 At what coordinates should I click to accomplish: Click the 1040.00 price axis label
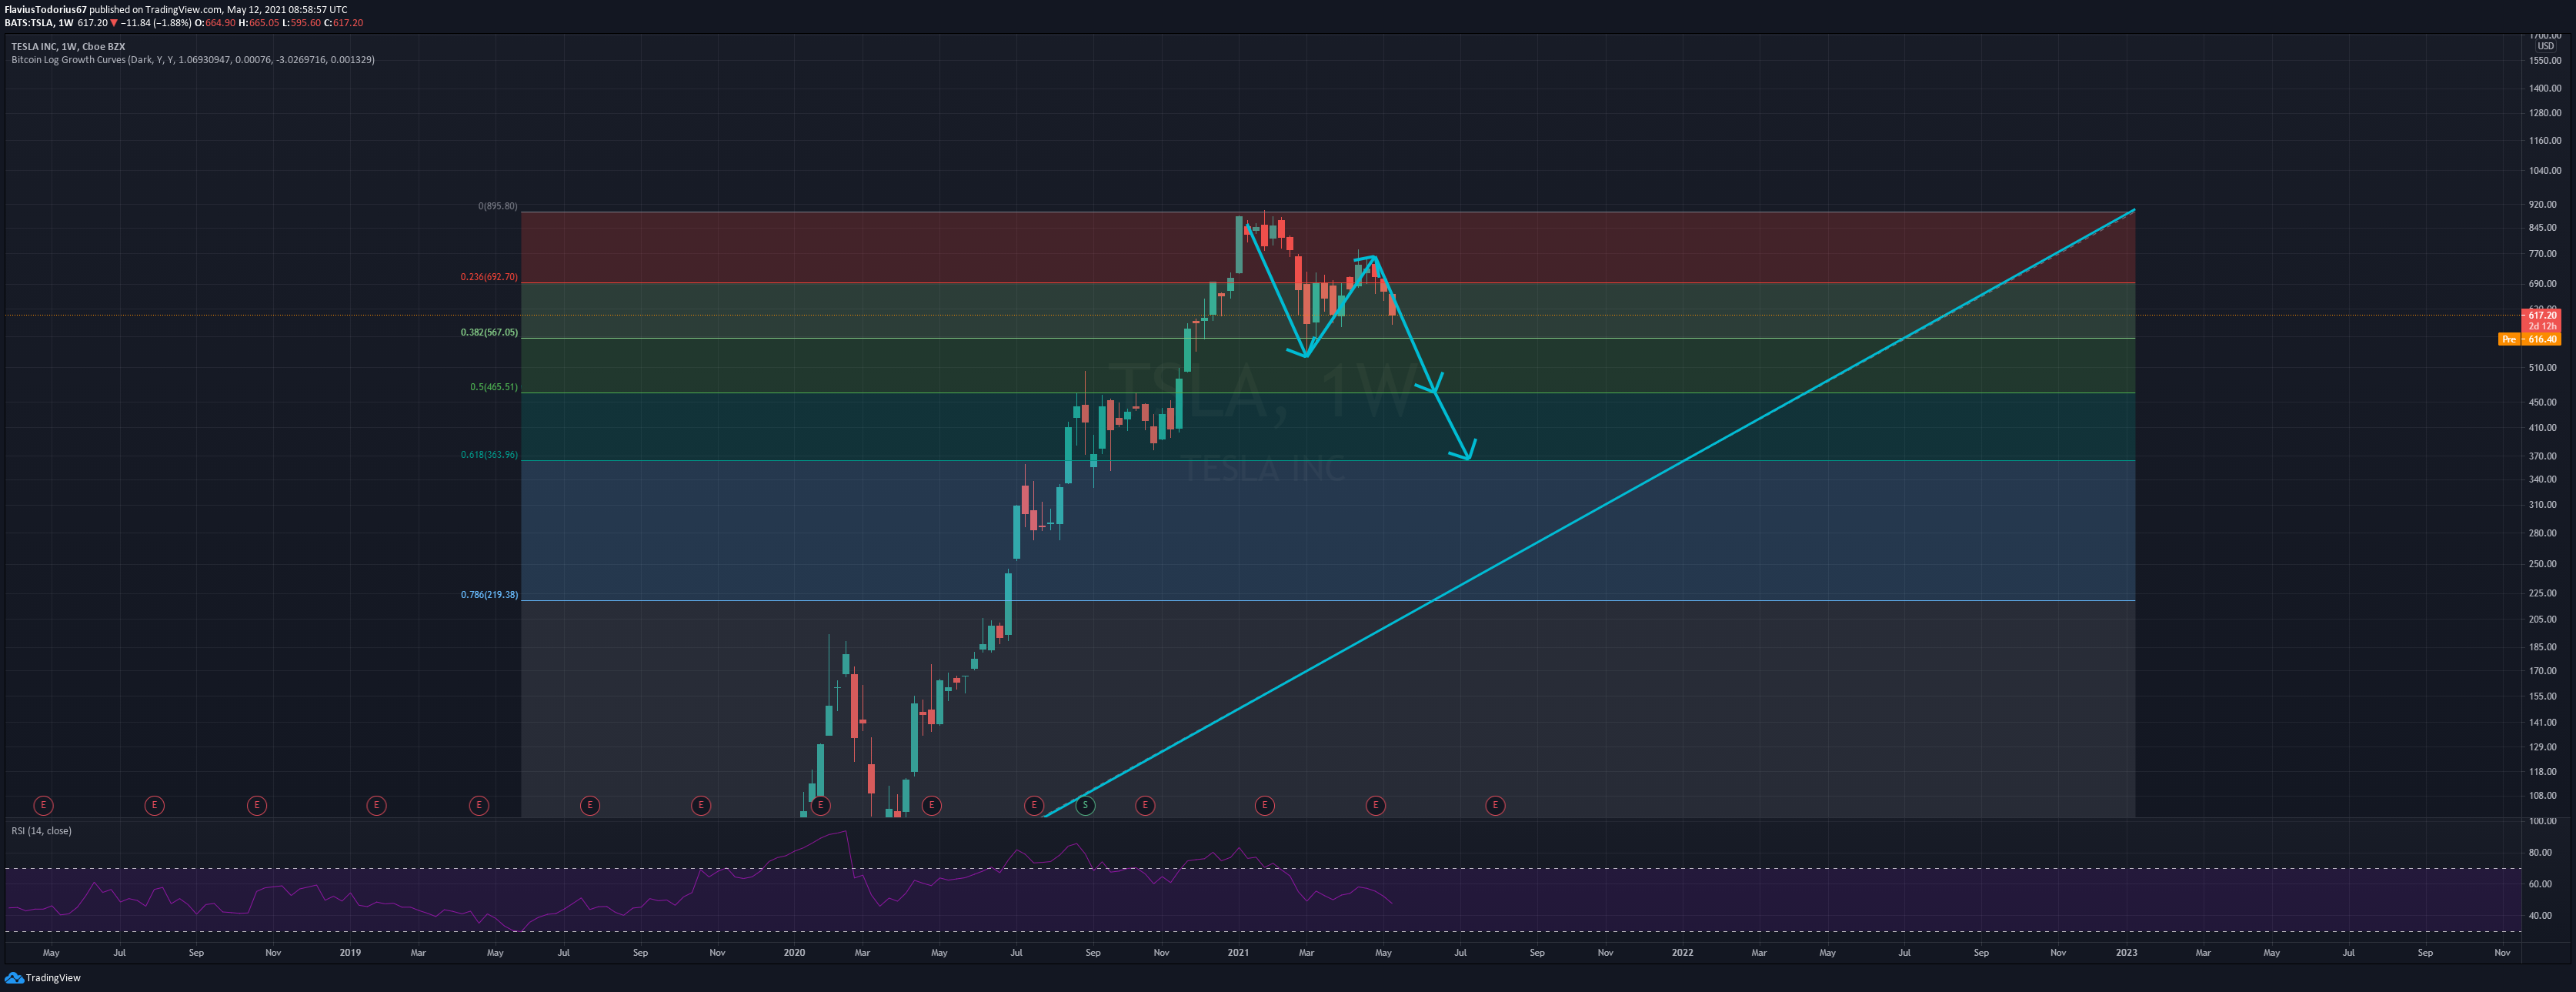[2545, 171]
